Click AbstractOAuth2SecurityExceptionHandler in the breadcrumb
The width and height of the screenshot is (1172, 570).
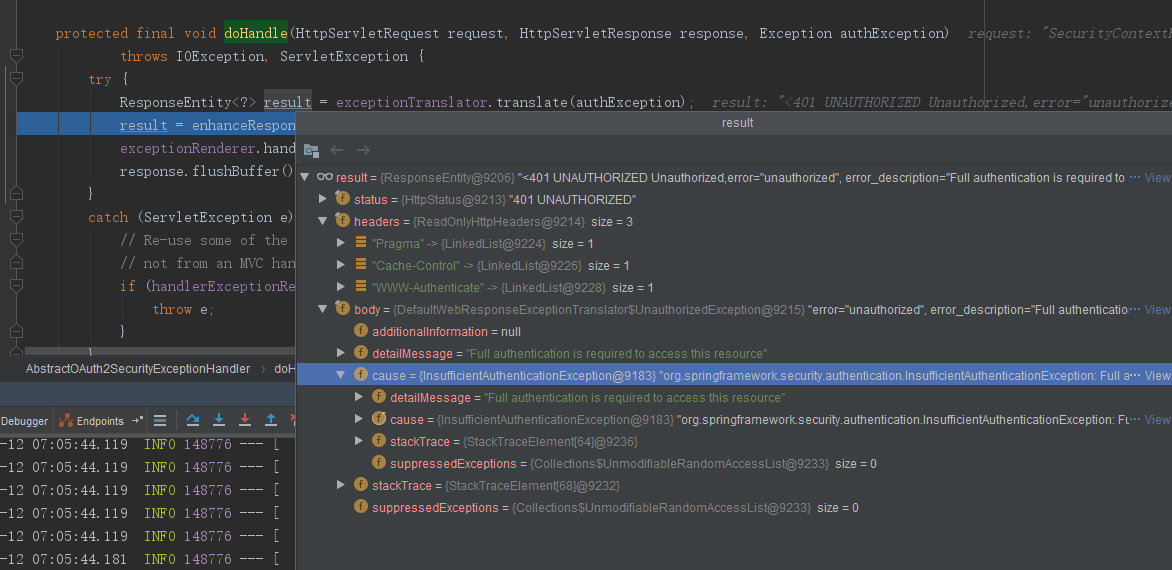click(138, 369)
